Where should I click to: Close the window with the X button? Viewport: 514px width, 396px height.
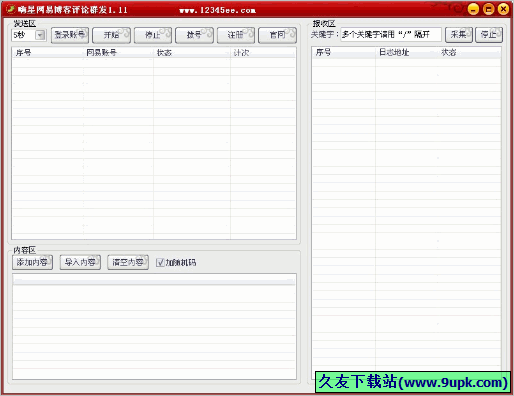[504, 9]
